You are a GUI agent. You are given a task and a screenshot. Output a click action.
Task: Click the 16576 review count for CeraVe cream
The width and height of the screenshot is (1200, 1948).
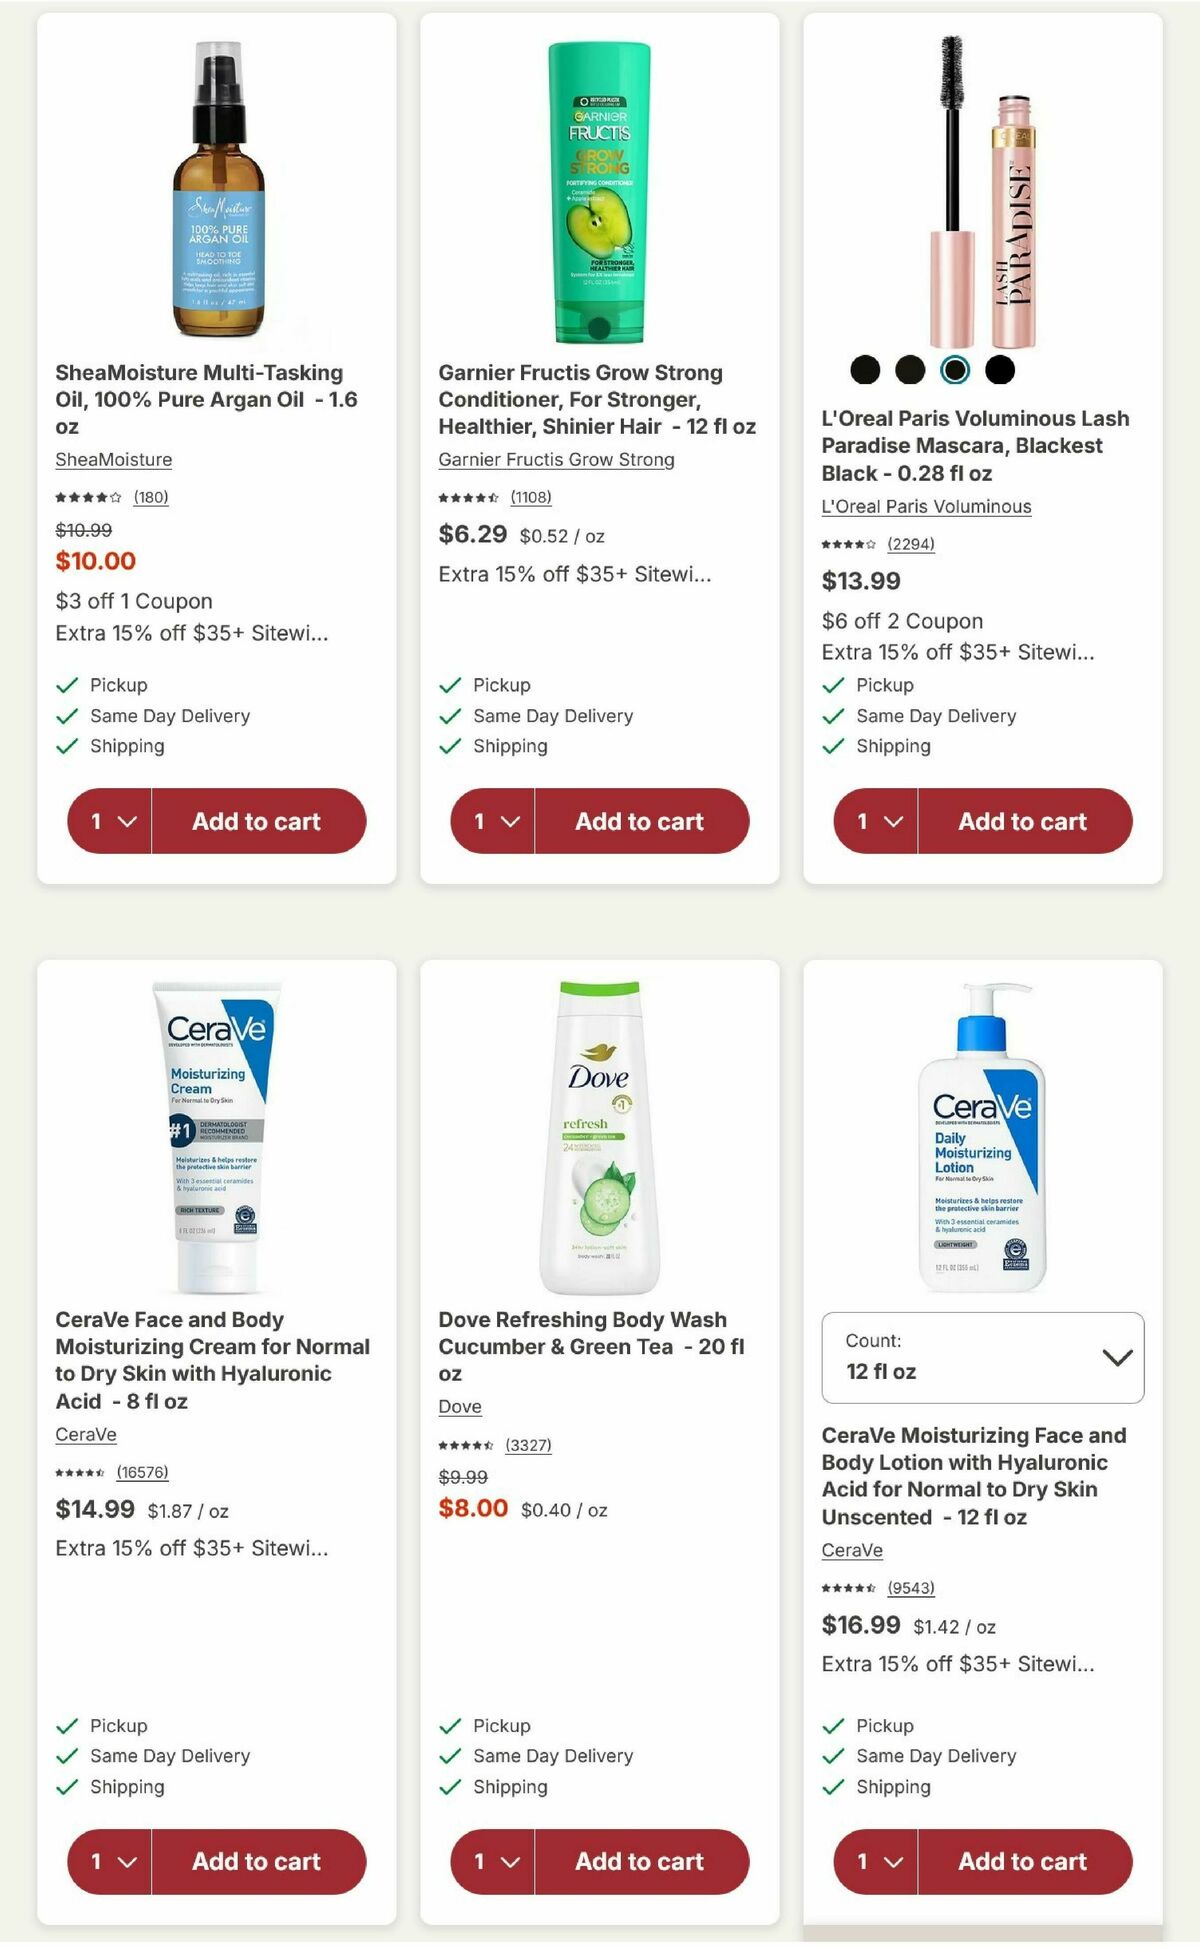(x=141, y=1472)
